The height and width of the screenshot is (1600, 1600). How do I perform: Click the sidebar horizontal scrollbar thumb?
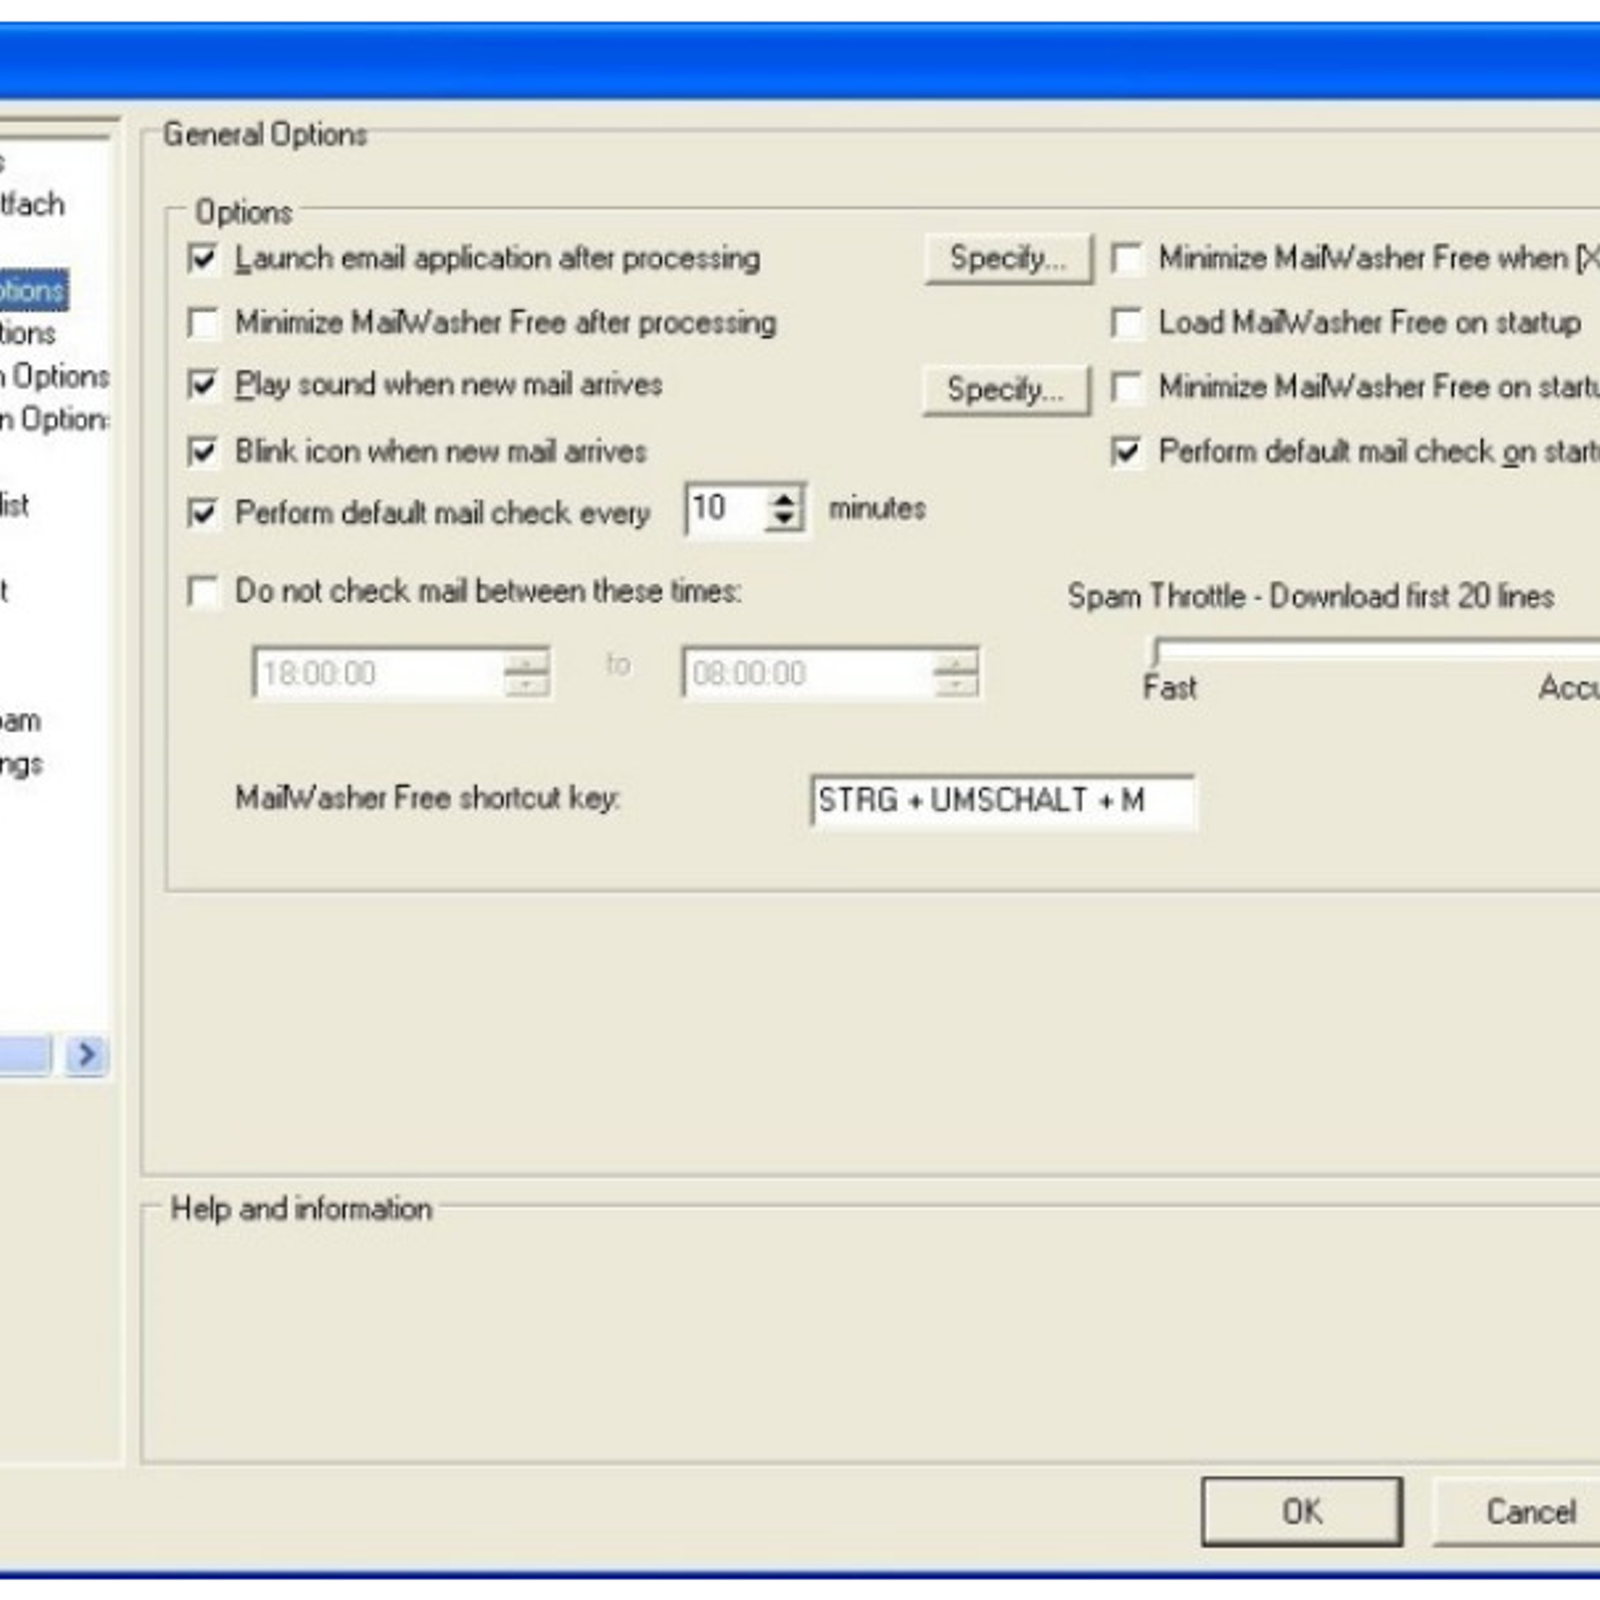click(x=25, y=1055)
